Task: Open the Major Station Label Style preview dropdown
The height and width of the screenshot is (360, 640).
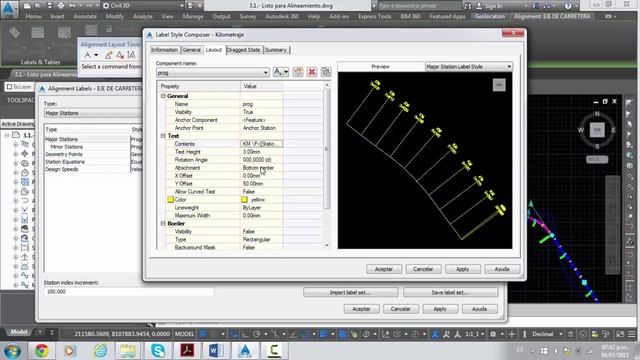Action: pos(469,66)
